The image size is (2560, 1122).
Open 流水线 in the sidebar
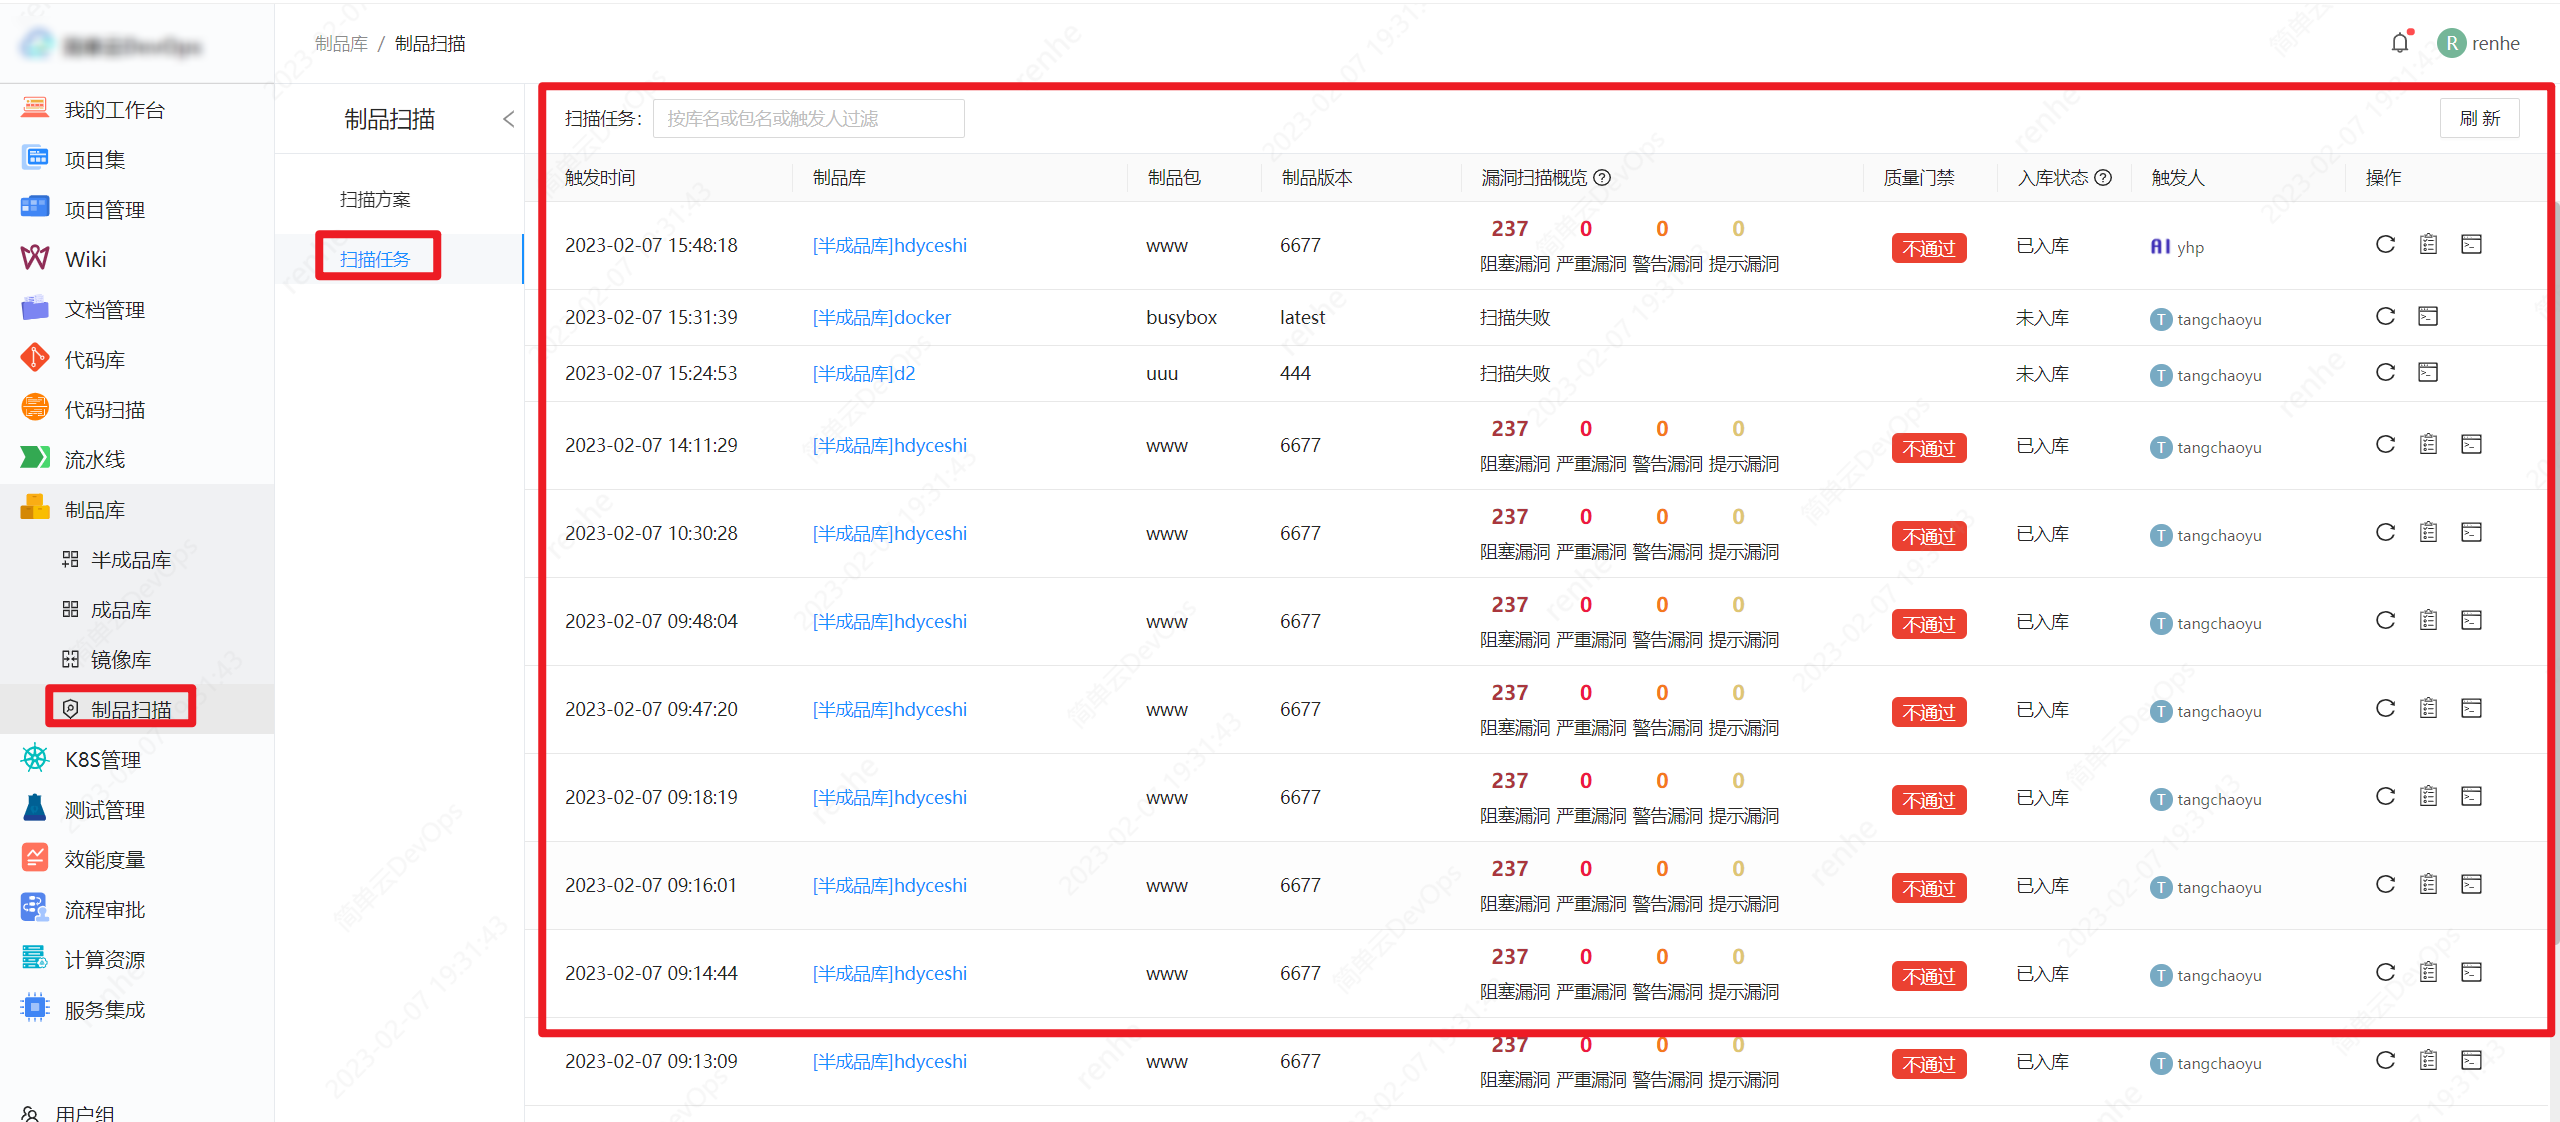point(95,459)
